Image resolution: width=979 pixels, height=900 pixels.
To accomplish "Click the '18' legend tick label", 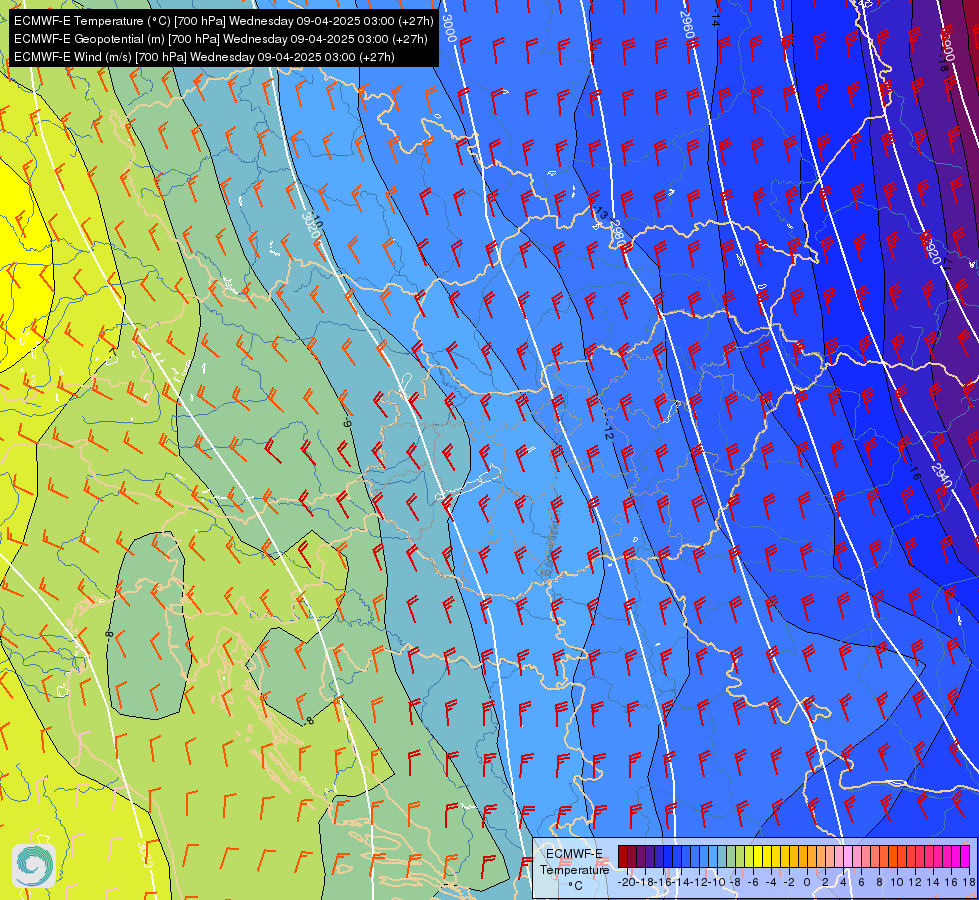I will click(x=968, y=882).
